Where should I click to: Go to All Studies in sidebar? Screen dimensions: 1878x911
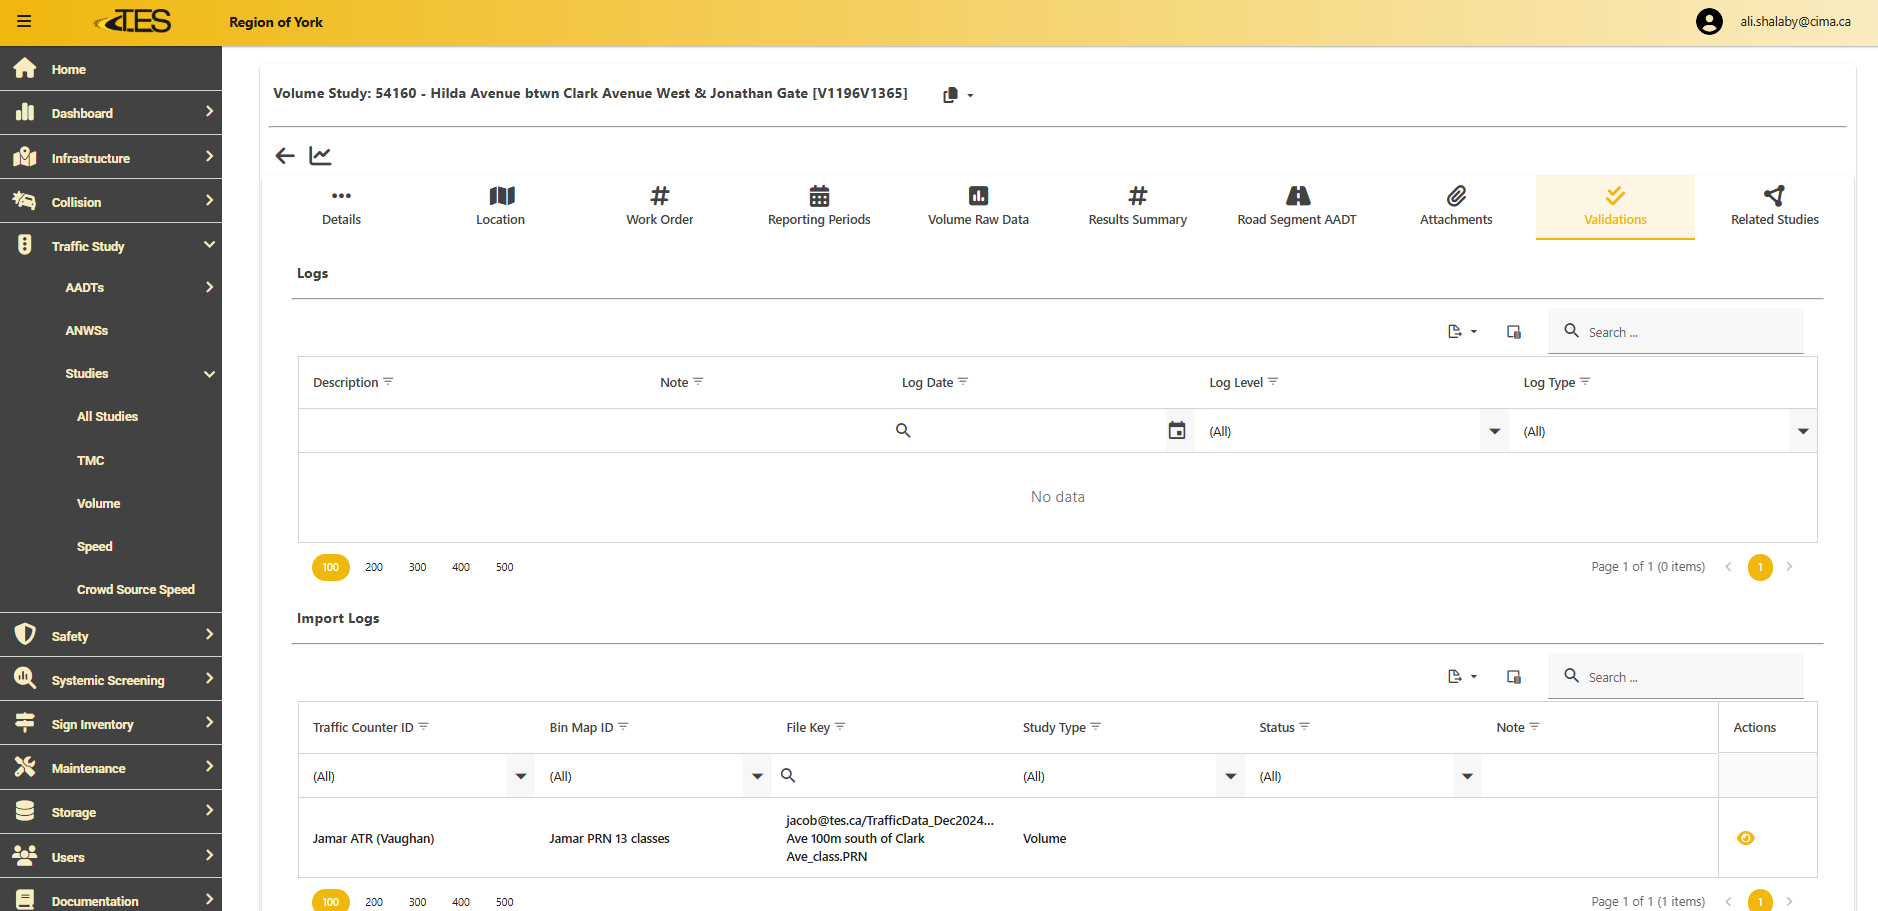tap(107, 416)
